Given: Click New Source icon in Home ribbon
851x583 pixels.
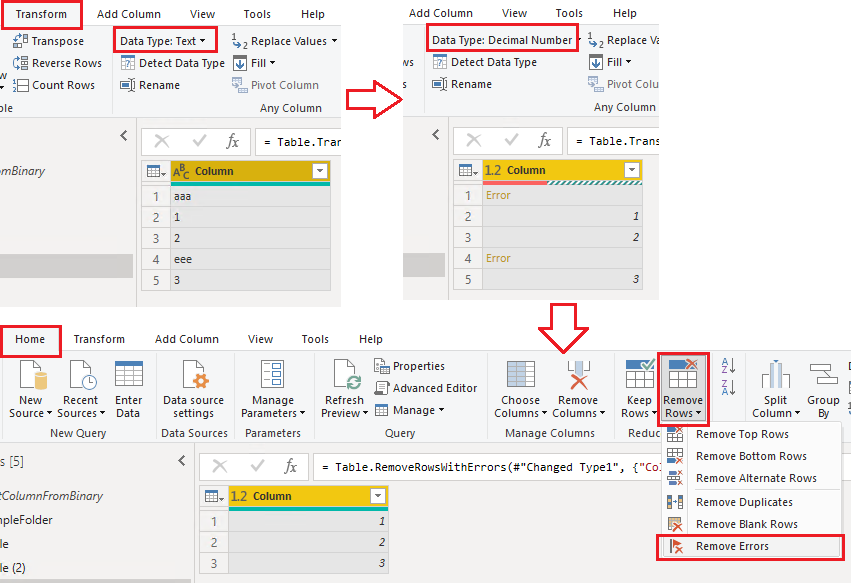Looking at the screenshot, I should tap(33, 375).
